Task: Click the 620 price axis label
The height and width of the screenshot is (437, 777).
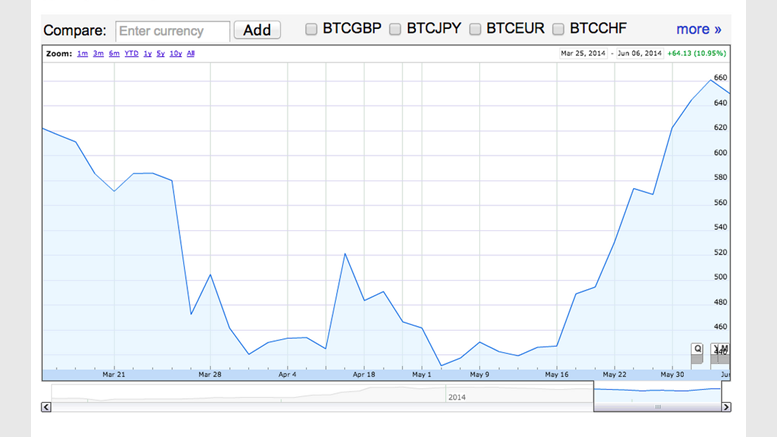Action: 721,127
